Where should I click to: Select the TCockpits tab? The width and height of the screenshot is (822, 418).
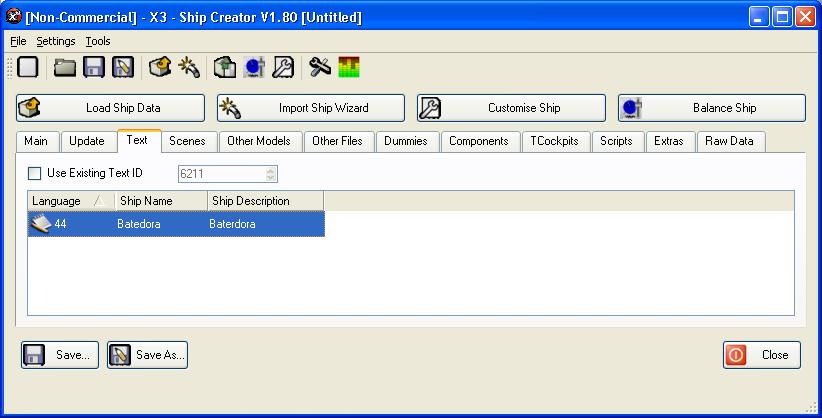point(554,141)
